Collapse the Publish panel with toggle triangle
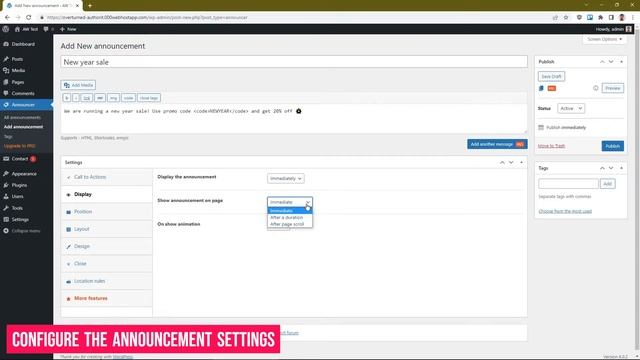This screenshot has width=640, height=360. click(621, 62)
